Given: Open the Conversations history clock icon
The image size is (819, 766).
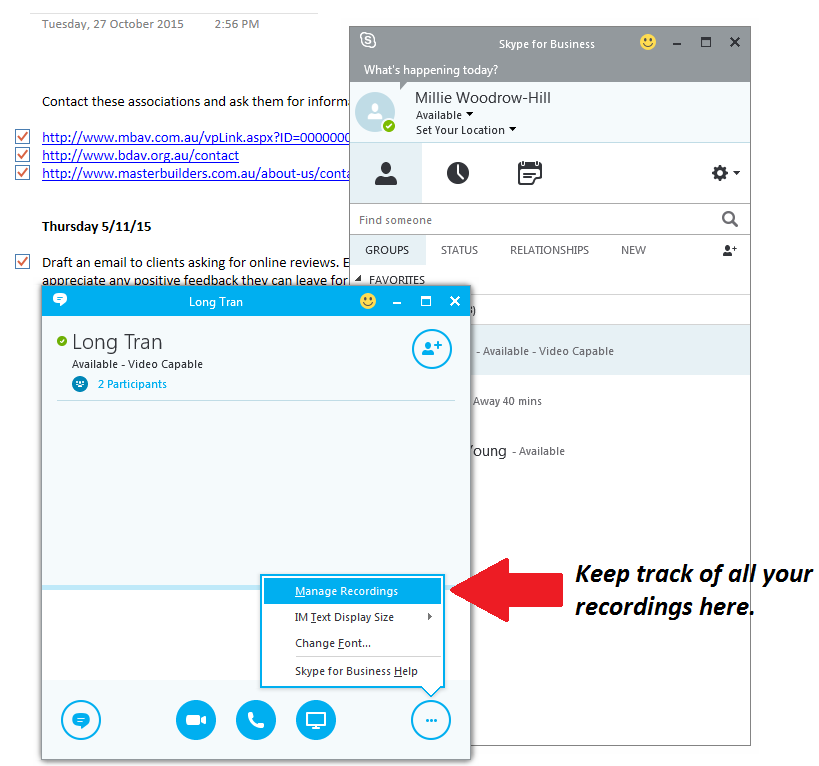Looking at the screenshot, I should point(458,173).
